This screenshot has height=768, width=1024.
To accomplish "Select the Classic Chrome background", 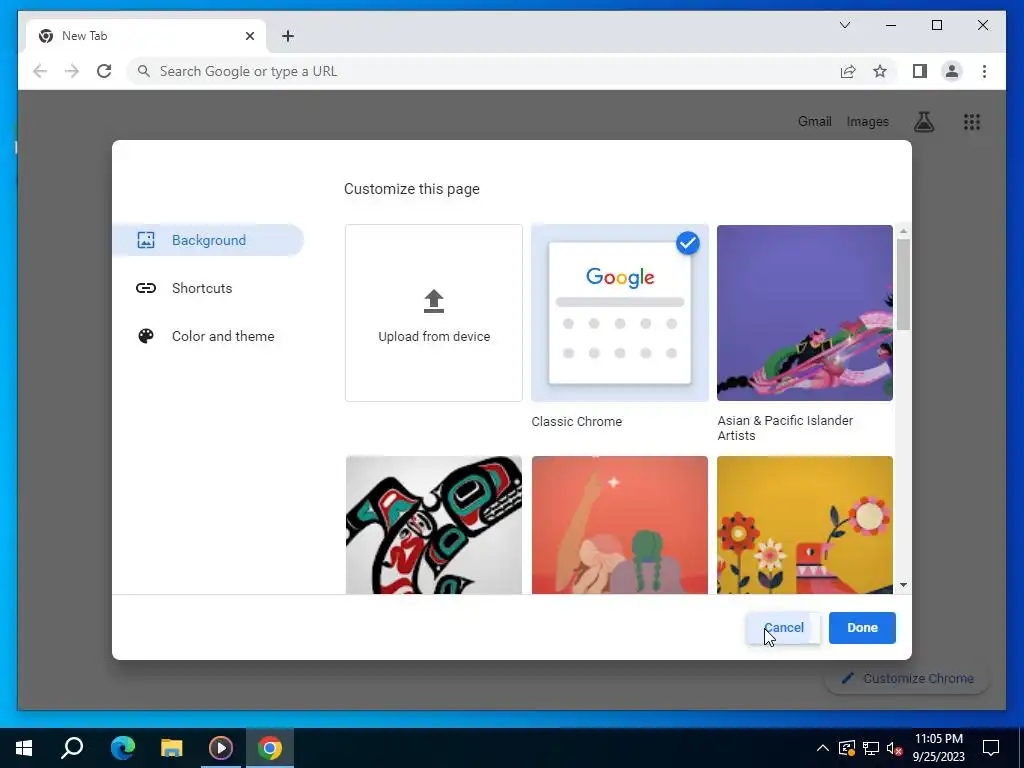I will [620, 313].
